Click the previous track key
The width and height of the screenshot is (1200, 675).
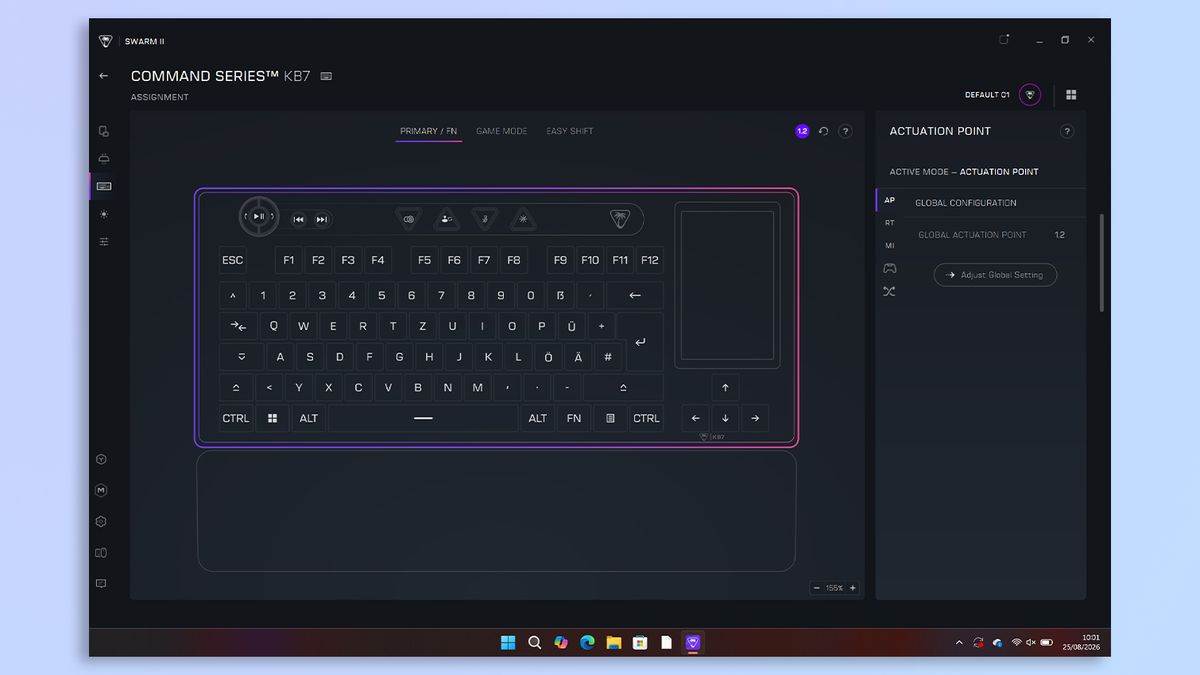pyautogui.click(x=298, y=219)
